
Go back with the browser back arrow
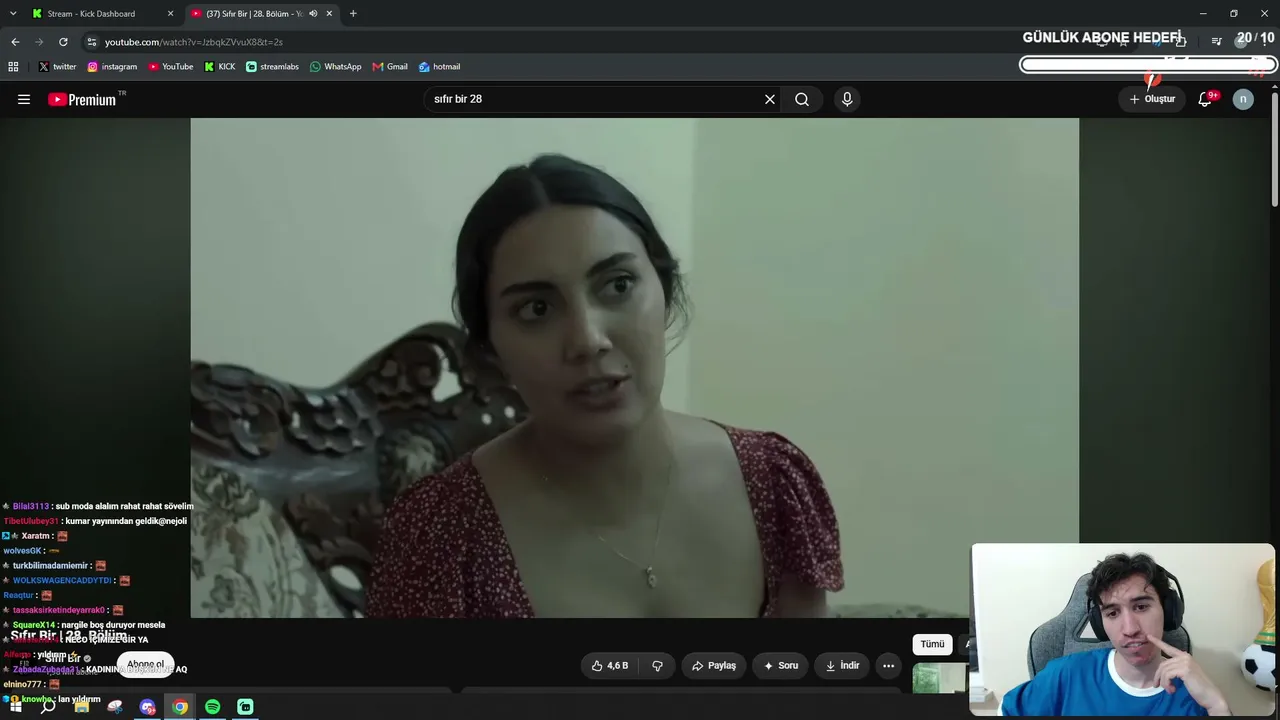[x=15, y=42]
